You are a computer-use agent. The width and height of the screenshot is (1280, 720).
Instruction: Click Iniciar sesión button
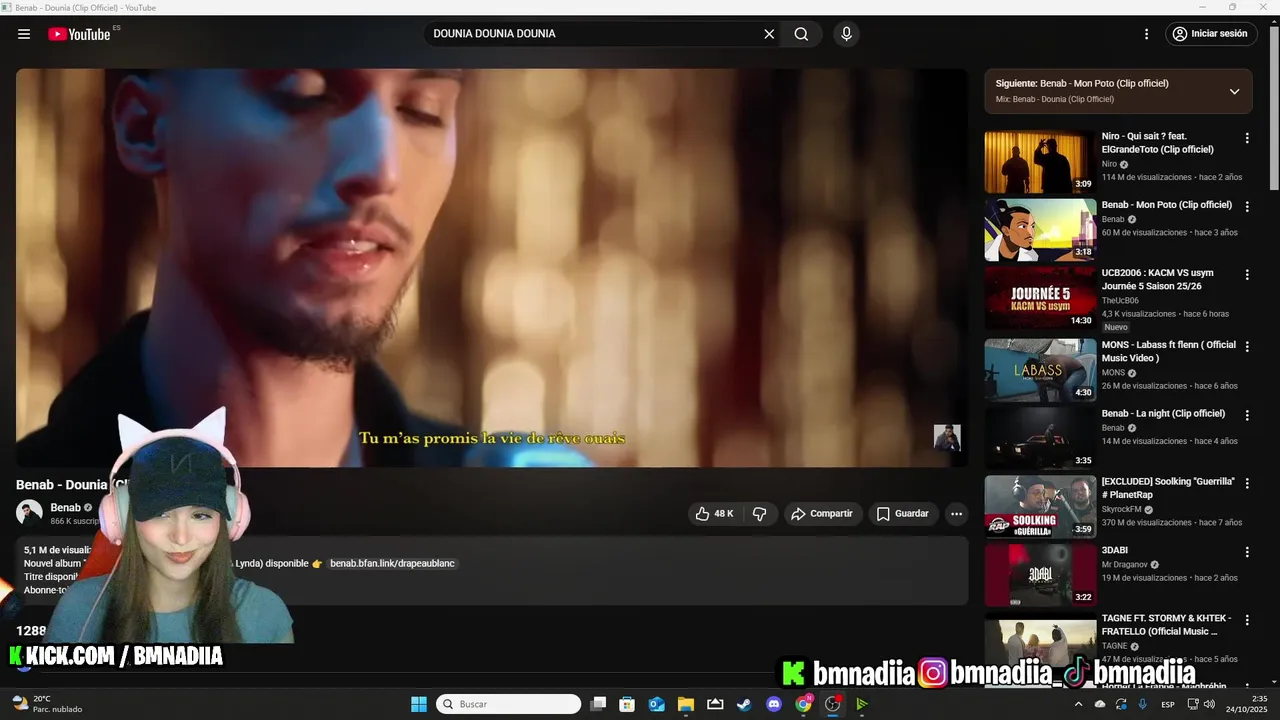click(1210, 34)
